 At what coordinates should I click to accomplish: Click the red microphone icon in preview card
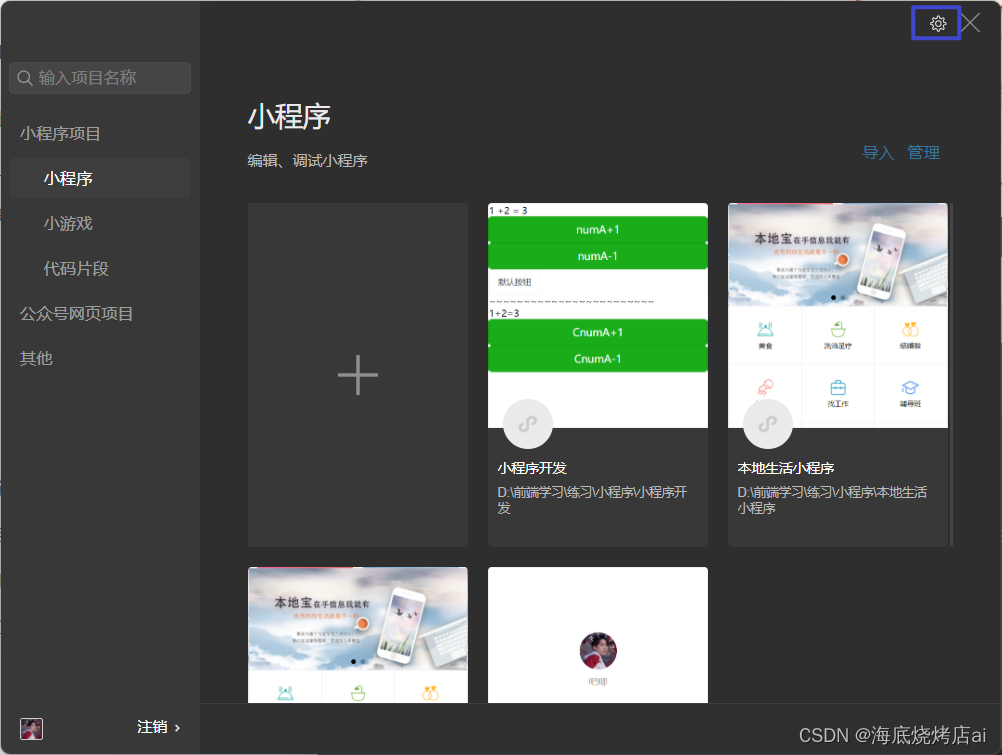pos(766,386)
